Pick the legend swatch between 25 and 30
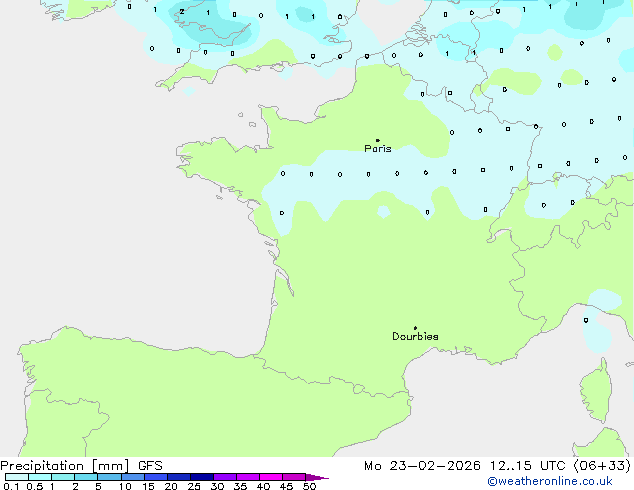The height and width of the screenshot is (490, 634). point(202,477)
